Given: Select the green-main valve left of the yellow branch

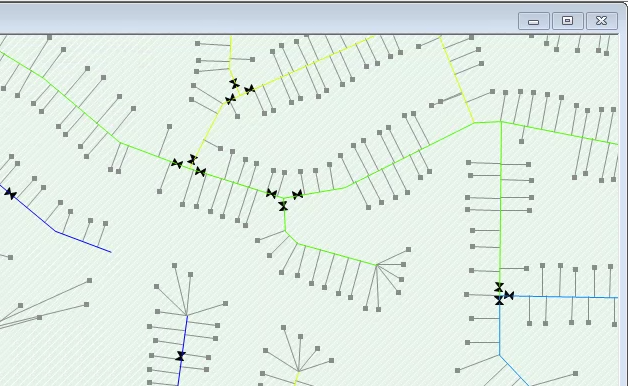Looking at the screenshot, I should point(177,163).
